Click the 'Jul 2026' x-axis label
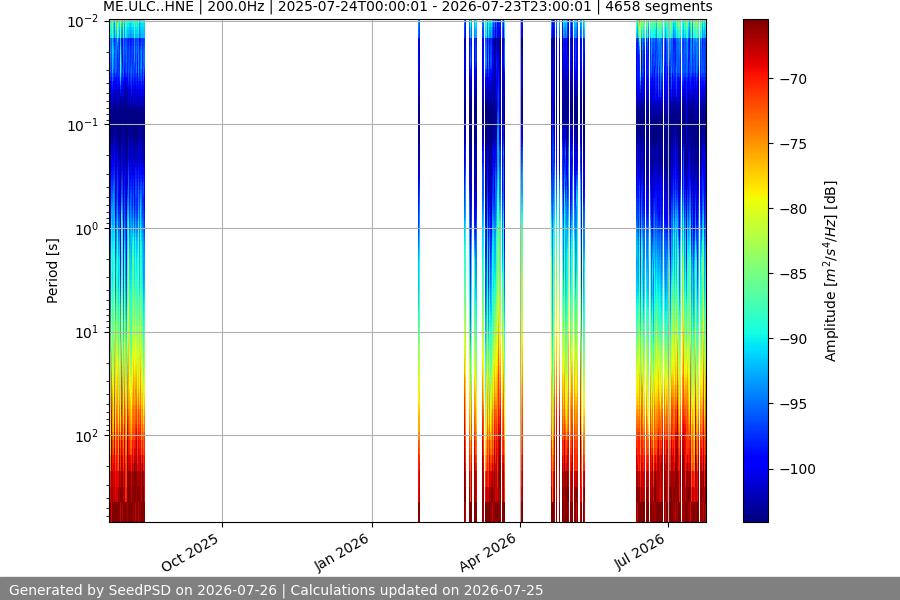This screenshot has width=900, height=600. (640, 552)
